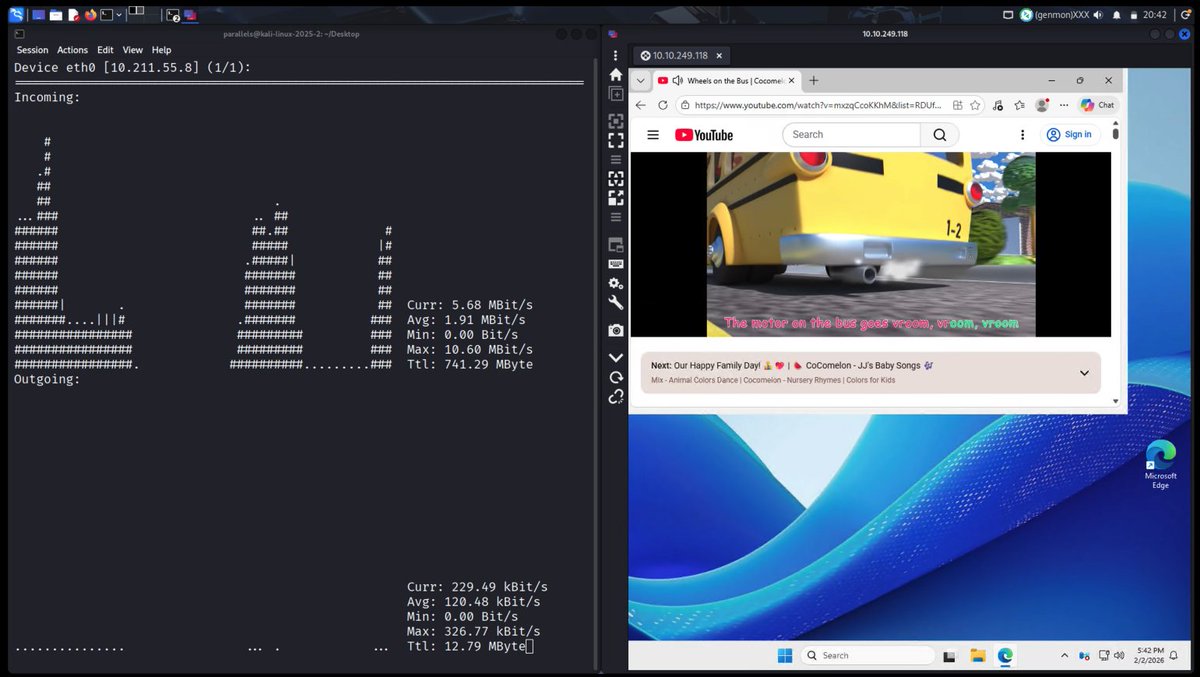Open the View menu in terminal
Image resolution: width=1200 pixels, height=677 pixels.
(132, 50)
